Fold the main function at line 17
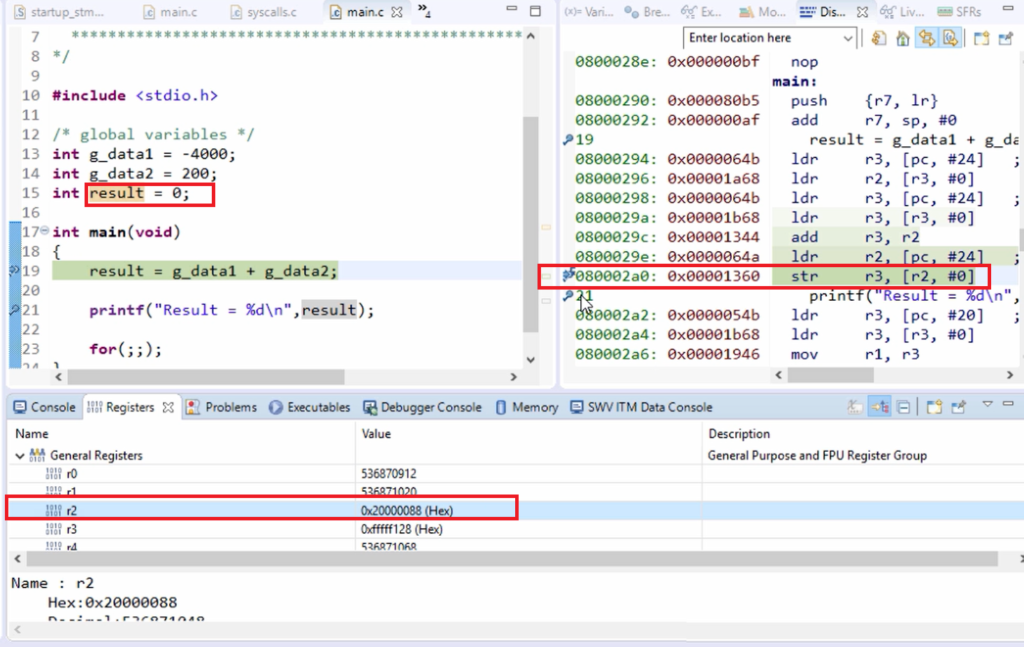The width and height of the screenshot is (1024, 647). 44,230
